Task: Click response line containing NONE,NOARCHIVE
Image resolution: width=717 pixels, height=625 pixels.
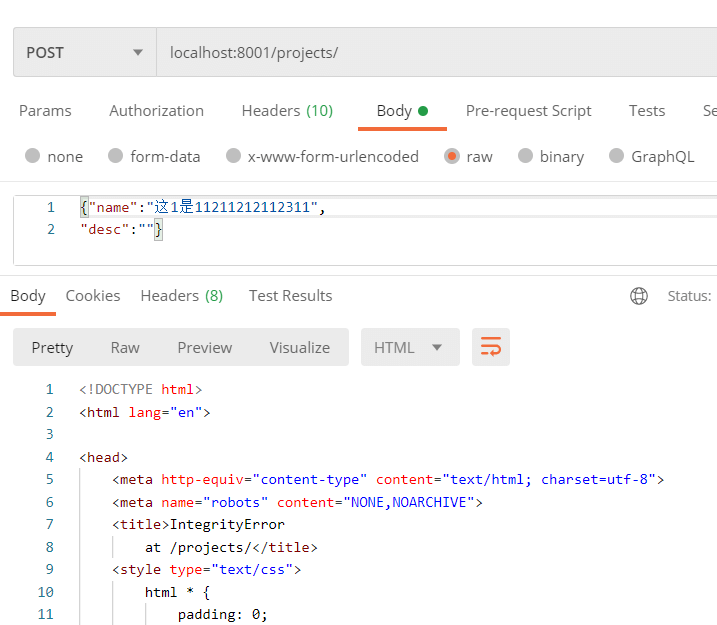Action: tap(297, 502)
